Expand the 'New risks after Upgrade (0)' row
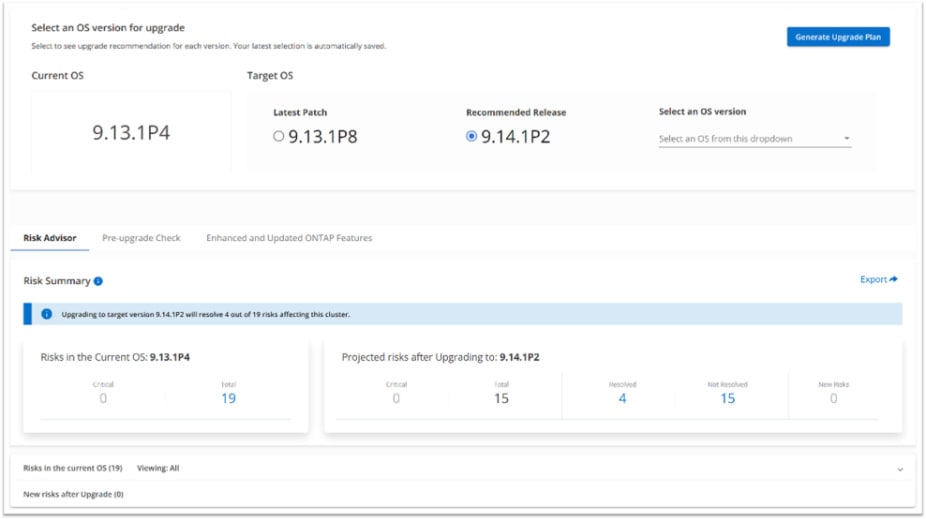This screenshot has width=926, height=519. [x=73, y=494]
